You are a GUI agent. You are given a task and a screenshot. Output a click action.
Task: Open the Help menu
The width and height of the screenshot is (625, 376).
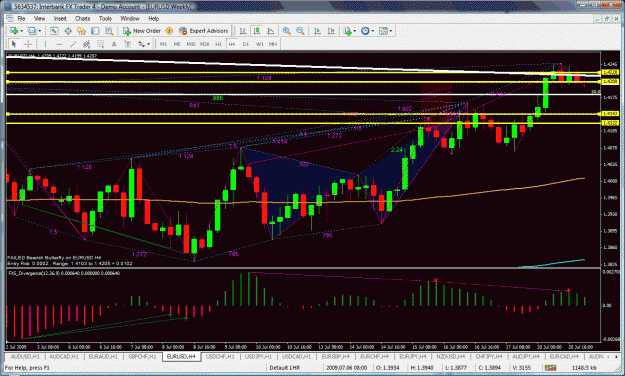153,18
